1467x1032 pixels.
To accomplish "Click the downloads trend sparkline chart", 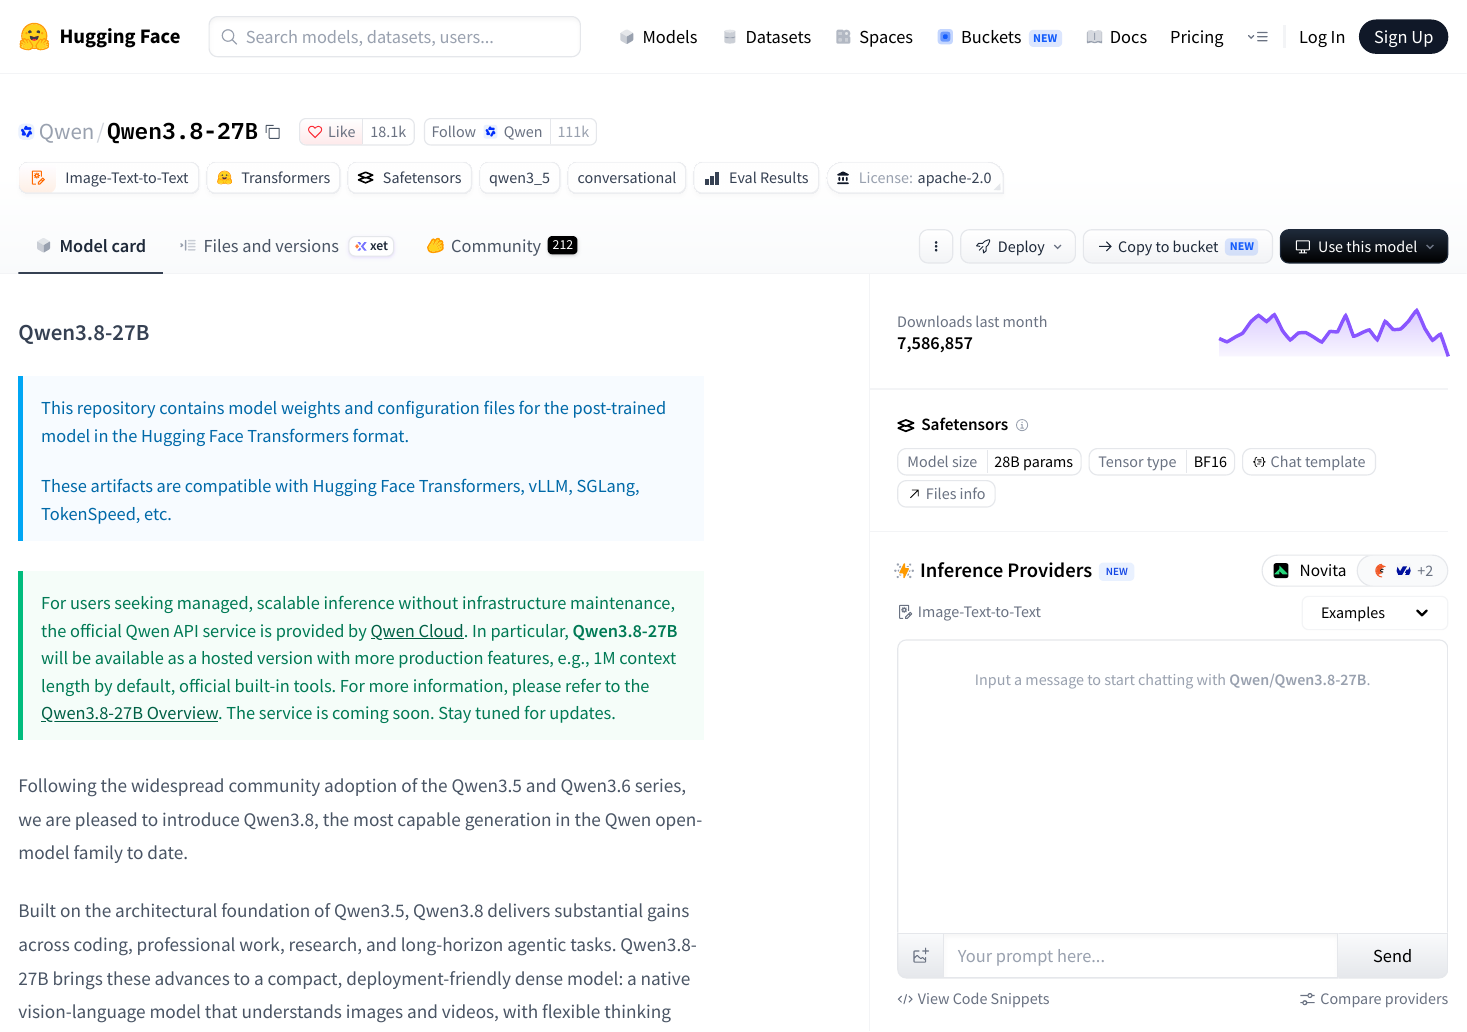I will [x=1334, y=333].
